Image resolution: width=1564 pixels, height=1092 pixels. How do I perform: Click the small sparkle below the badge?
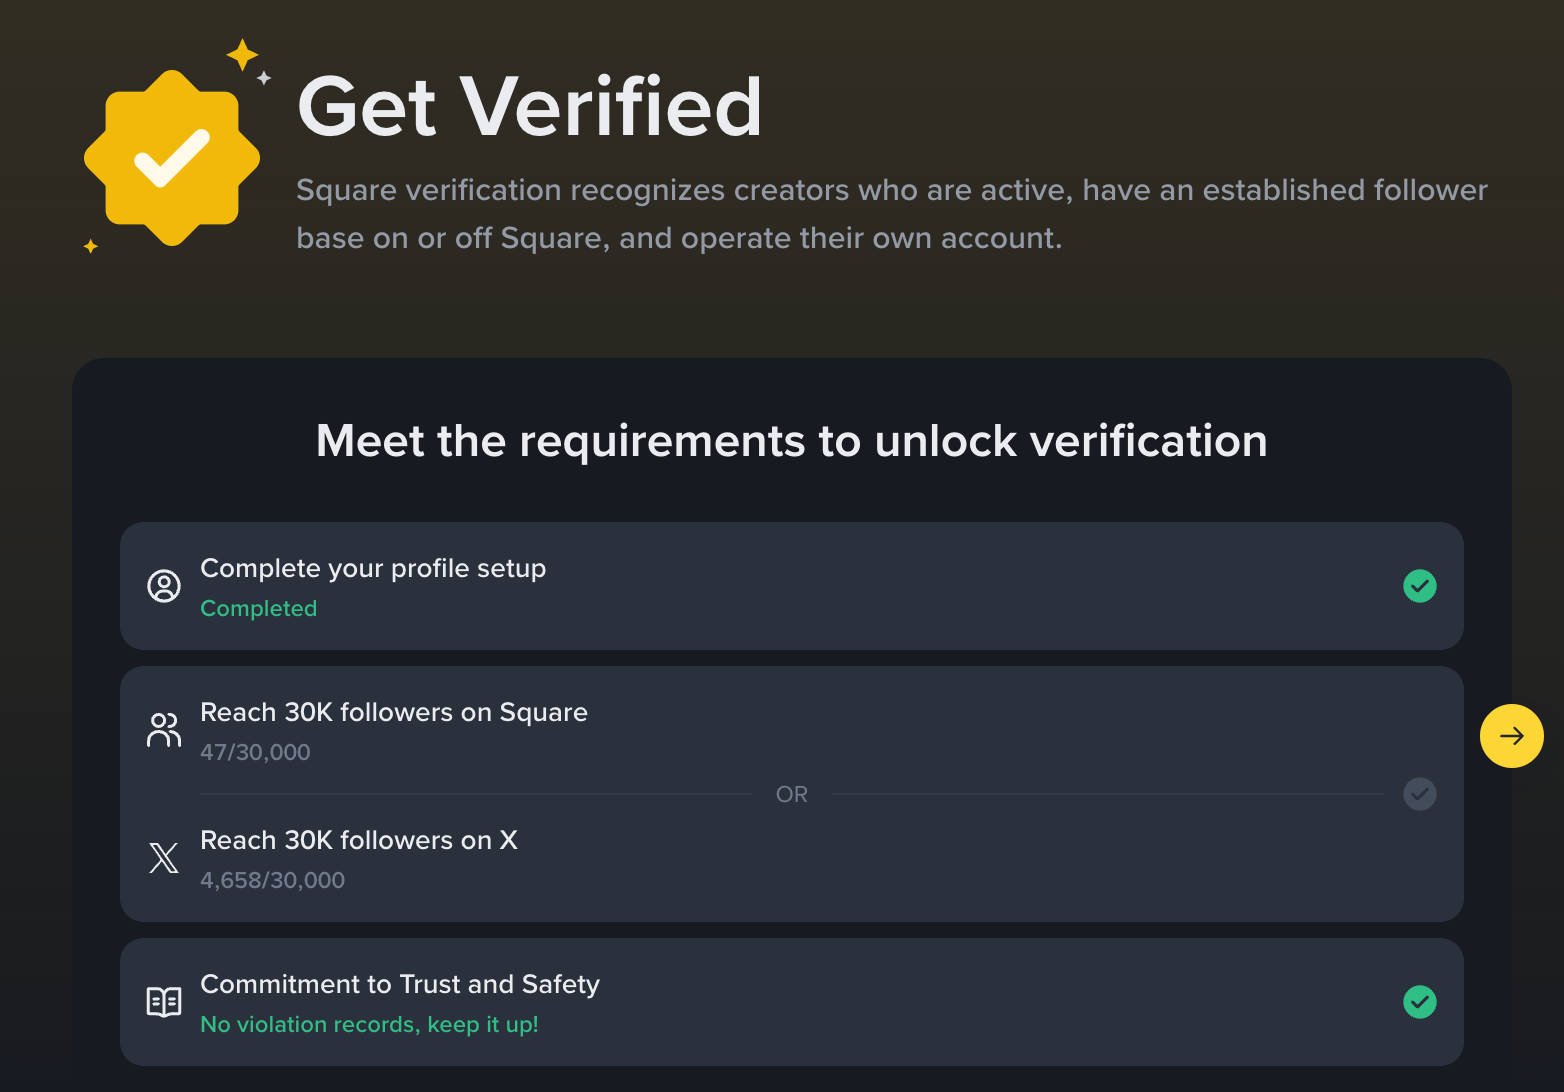[90, 246]
